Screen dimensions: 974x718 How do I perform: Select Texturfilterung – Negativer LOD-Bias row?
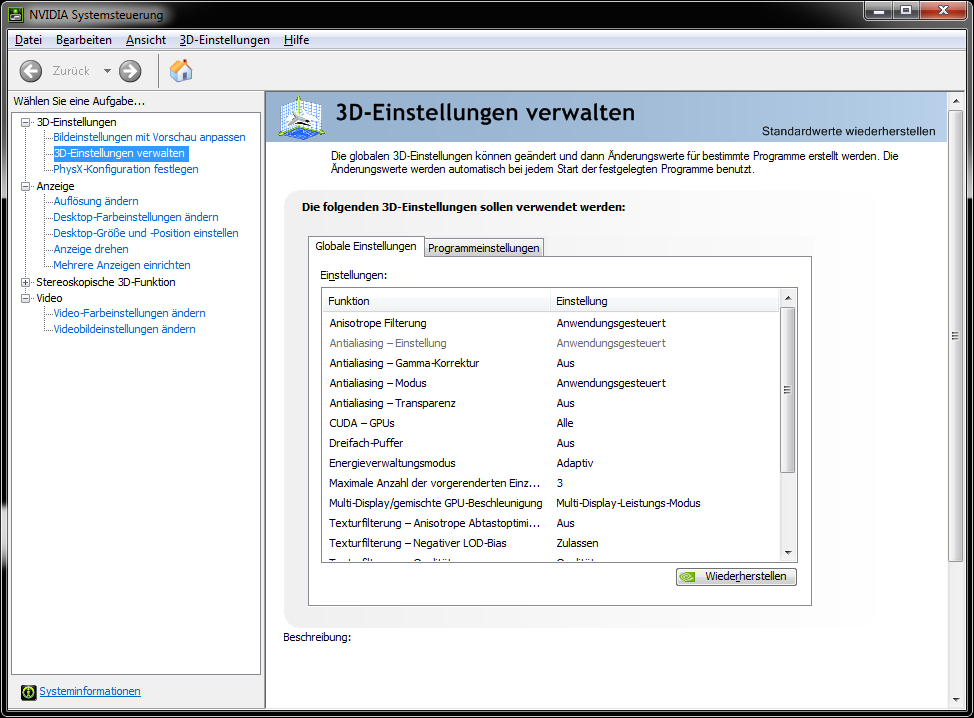coord(550,543)
